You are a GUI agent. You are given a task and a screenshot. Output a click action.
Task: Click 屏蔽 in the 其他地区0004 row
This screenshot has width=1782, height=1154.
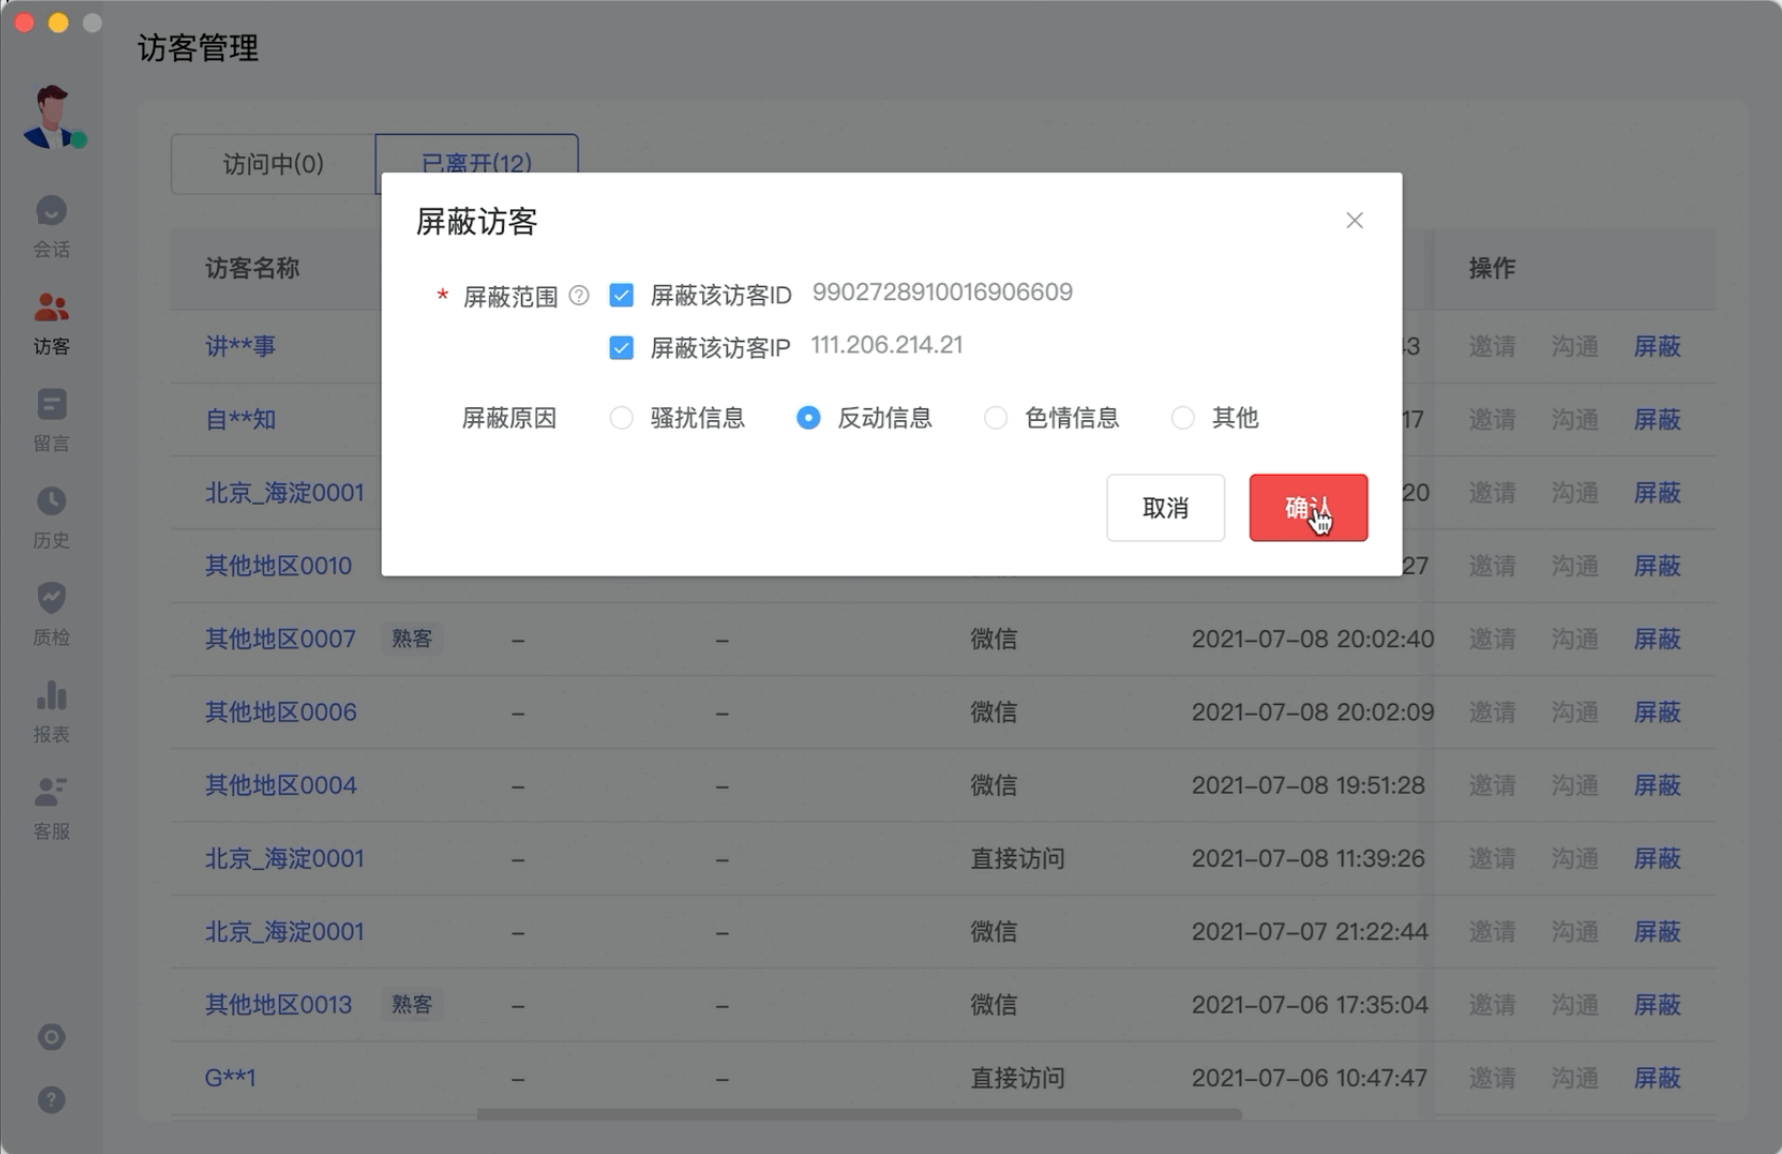coord(1657,785)
